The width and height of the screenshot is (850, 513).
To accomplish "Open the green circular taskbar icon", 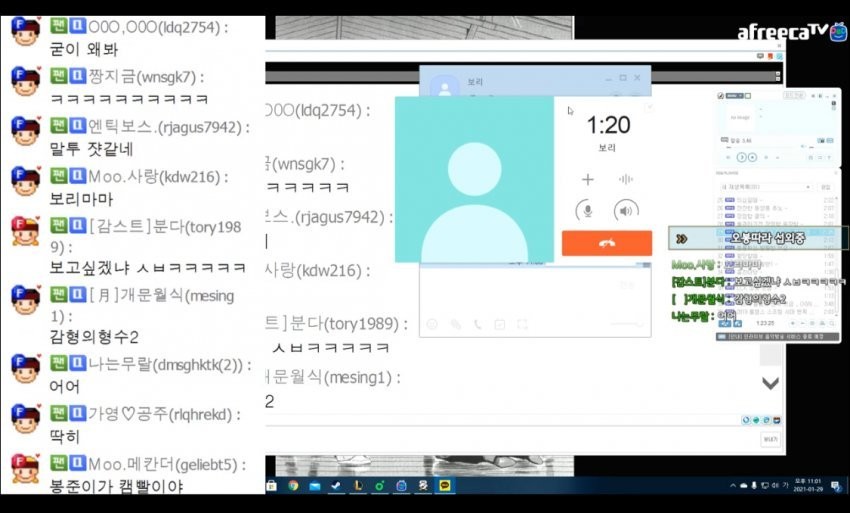I will point(379,485).
